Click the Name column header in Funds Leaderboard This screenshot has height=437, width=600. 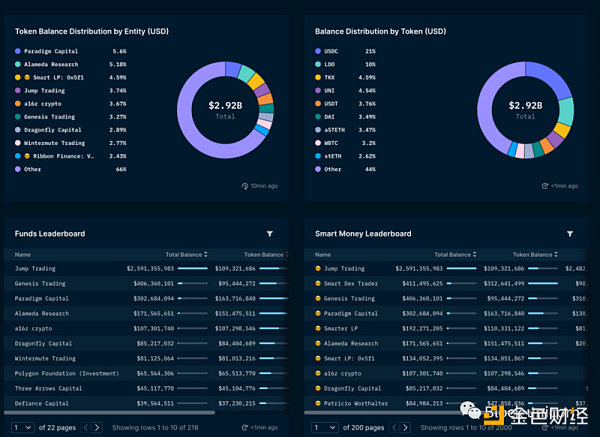click(23, 255)
